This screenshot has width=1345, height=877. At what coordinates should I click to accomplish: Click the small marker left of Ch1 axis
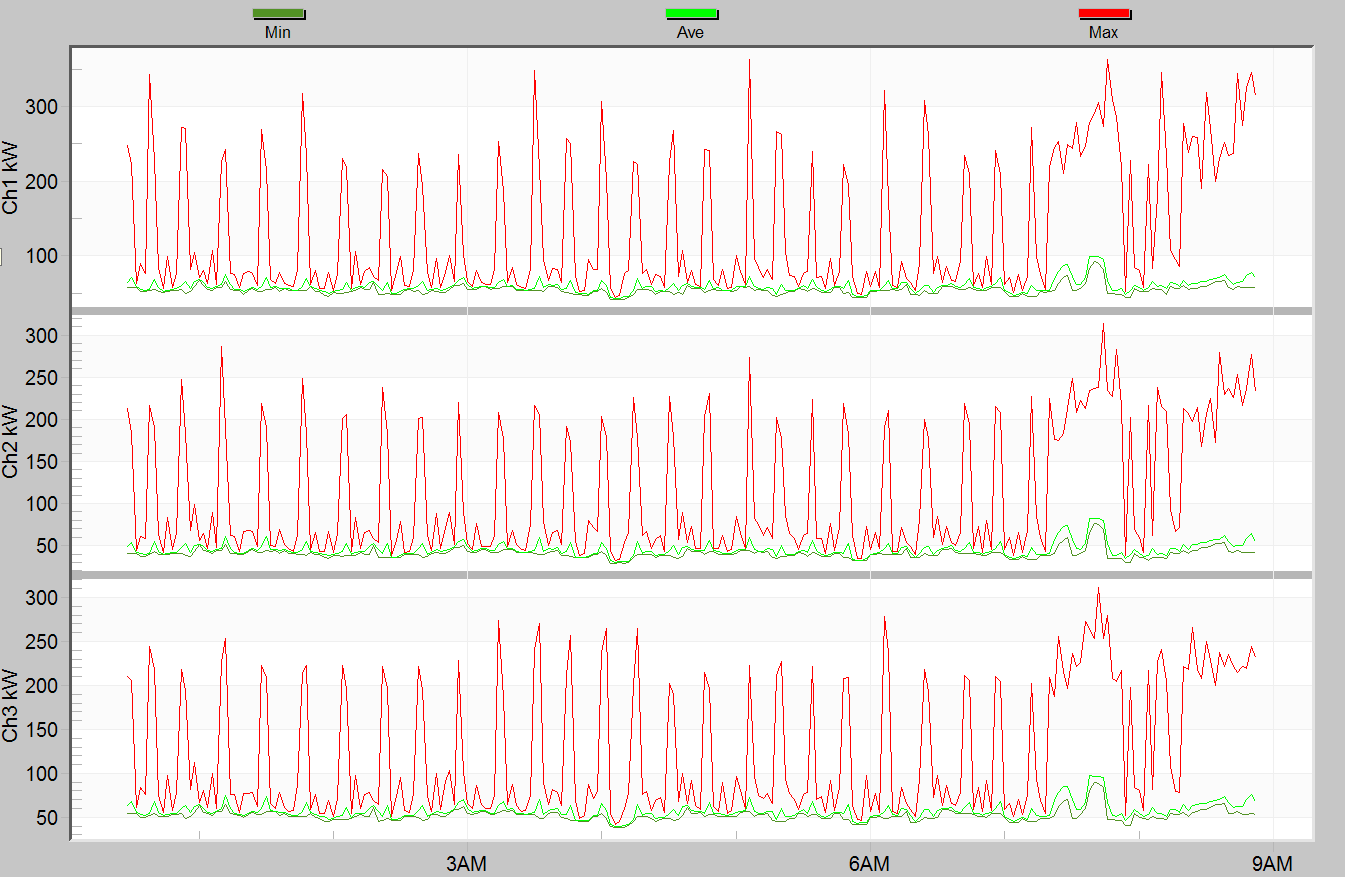(x=2, y=258)
